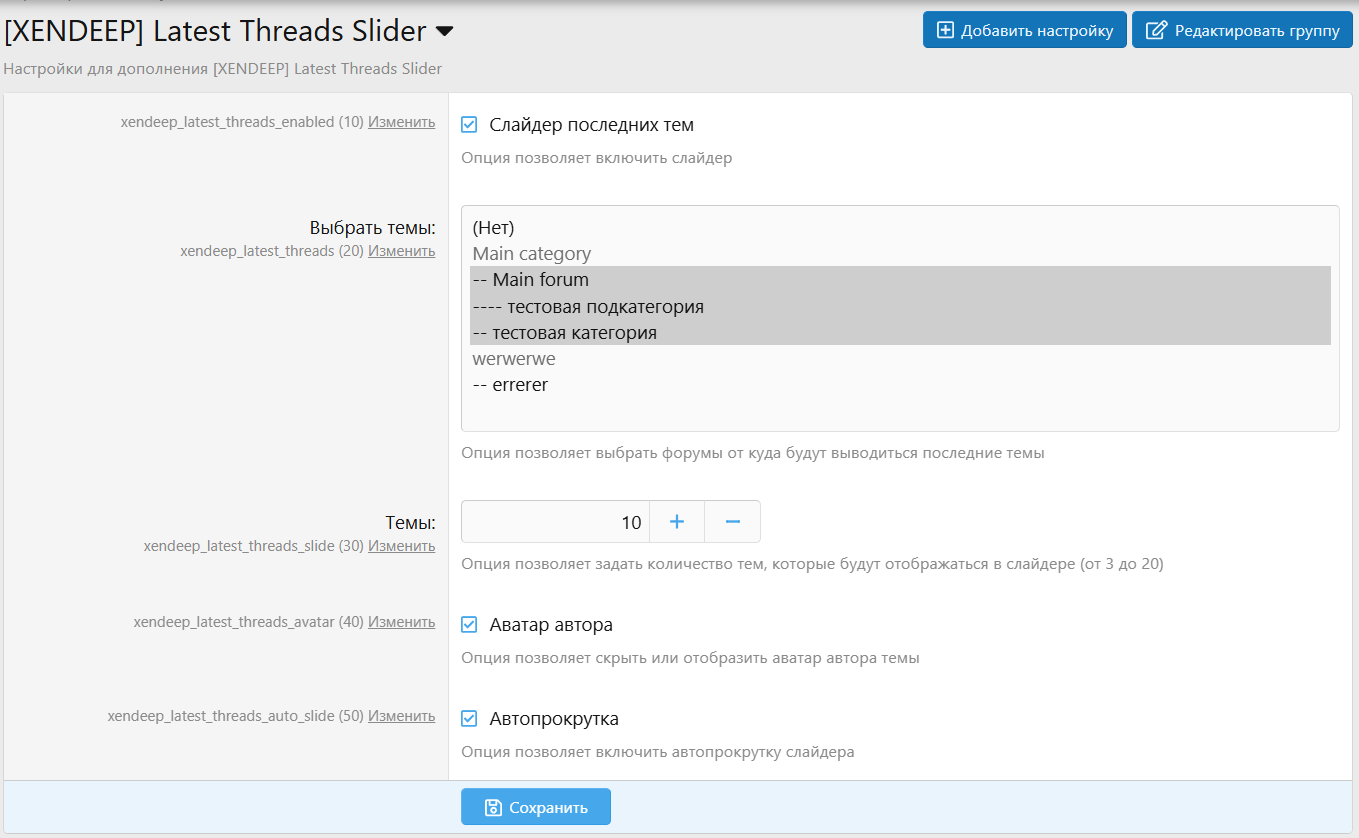1359x838 pixels.
Task: Disable the Автопрокрутка checkbox
Action: click(469, 719)
